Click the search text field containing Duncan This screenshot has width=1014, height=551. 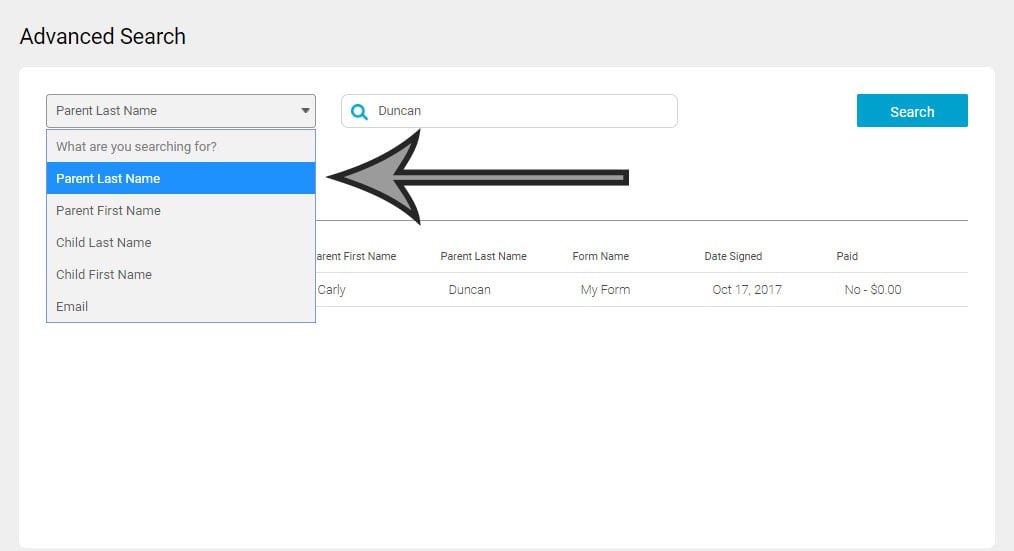click(520, 111)
